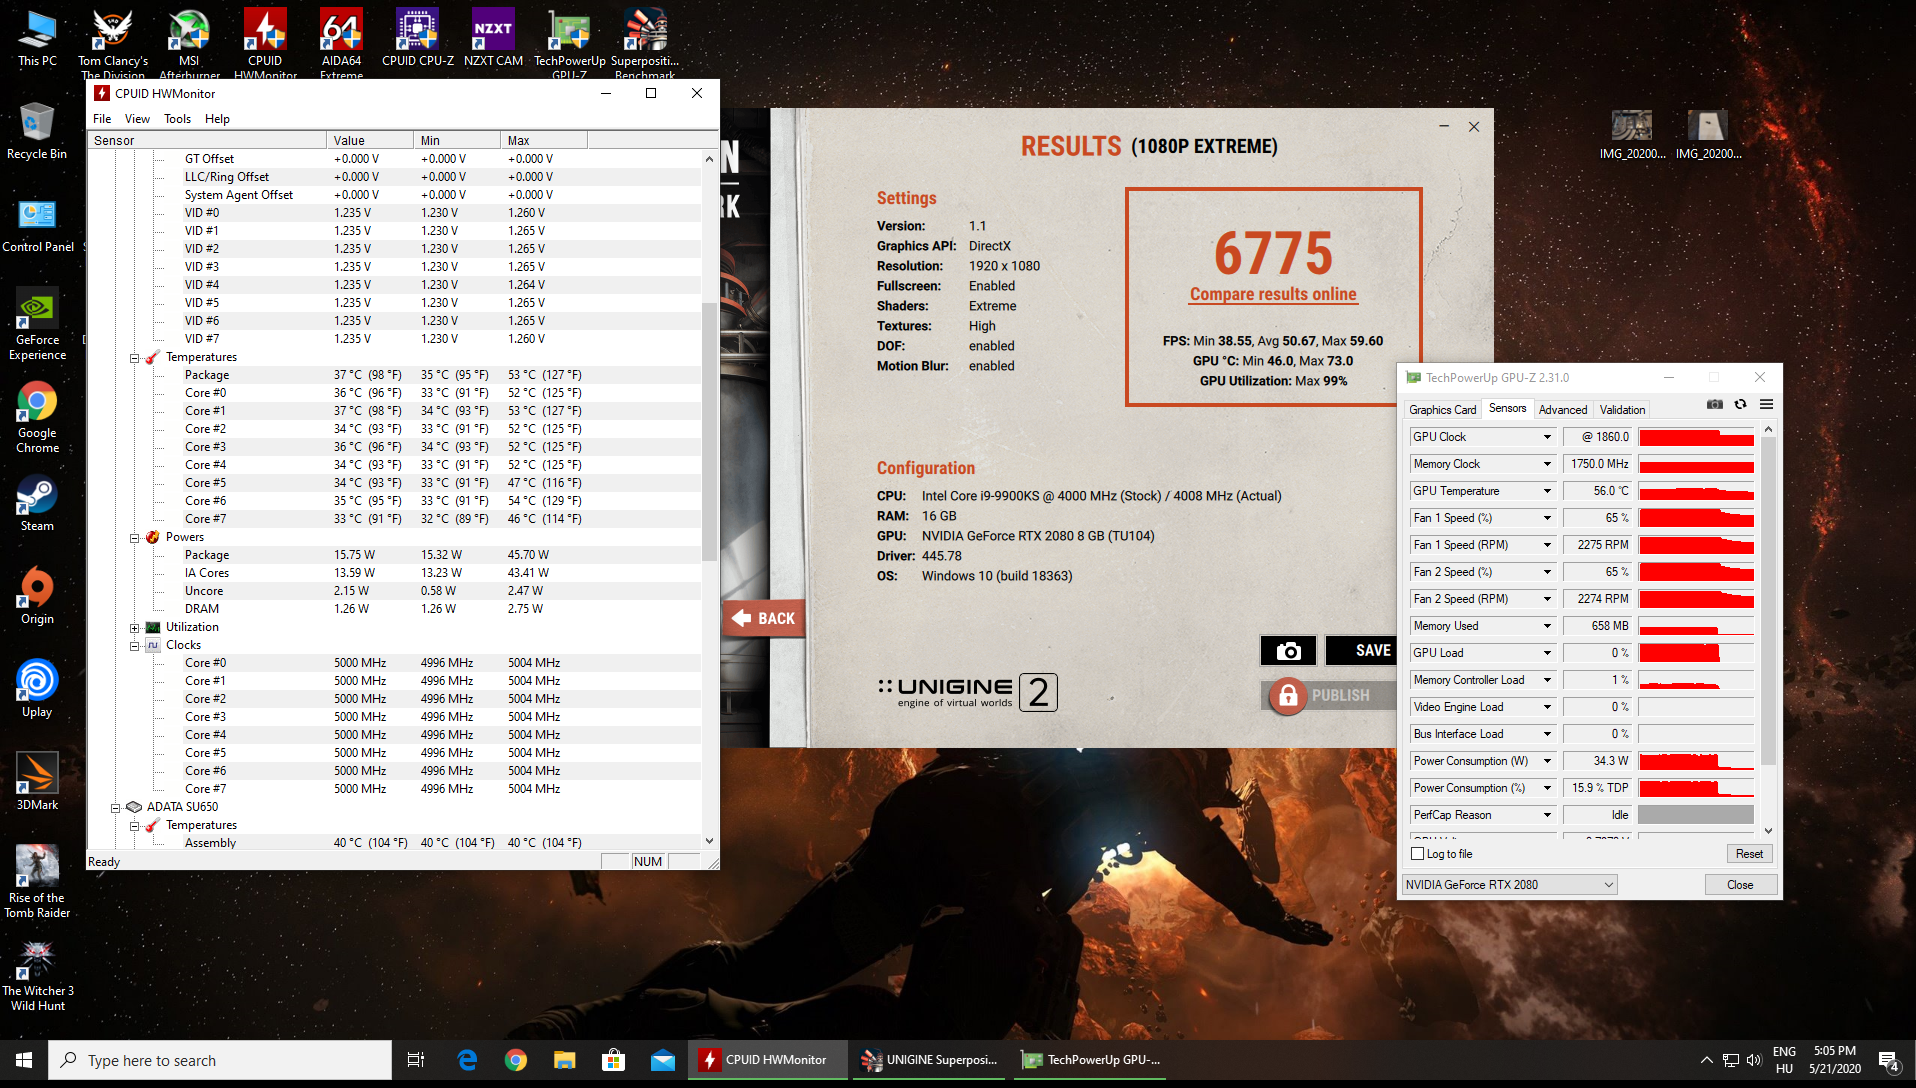Collapse the Temperatures node under the CPU
This screenshot has width=1916, height=1088.
point(134,358)
